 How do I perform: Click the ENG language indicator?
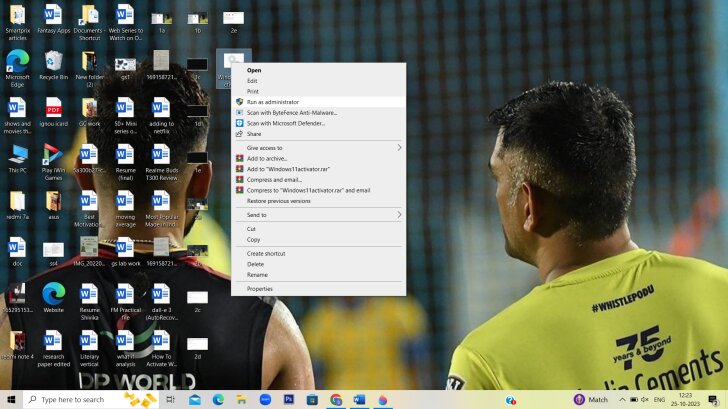tap(659, 399)
